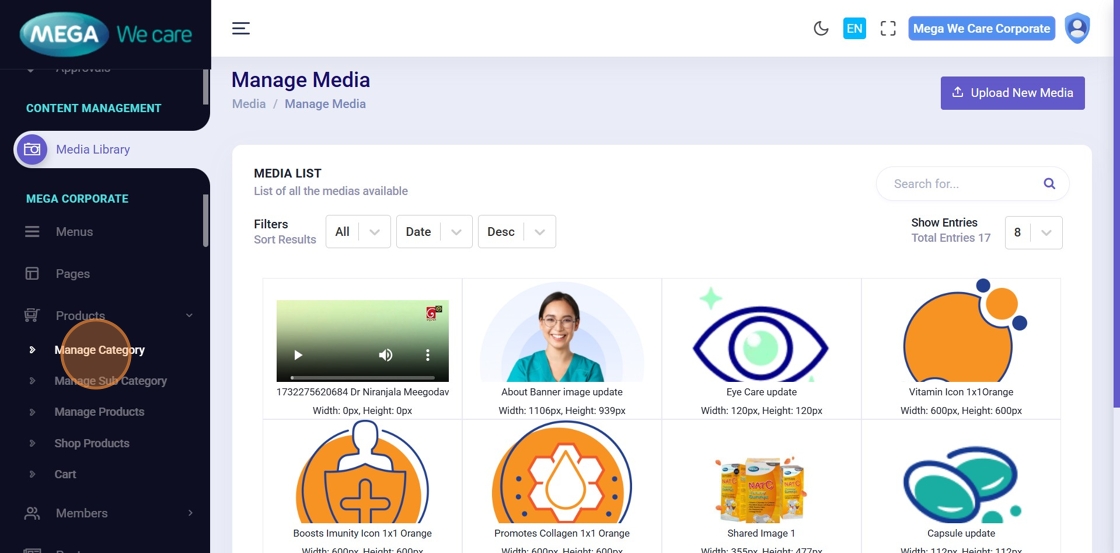Click the search magnifier icon
Screen dimensions: 1120x553
tap(1049, 184)
